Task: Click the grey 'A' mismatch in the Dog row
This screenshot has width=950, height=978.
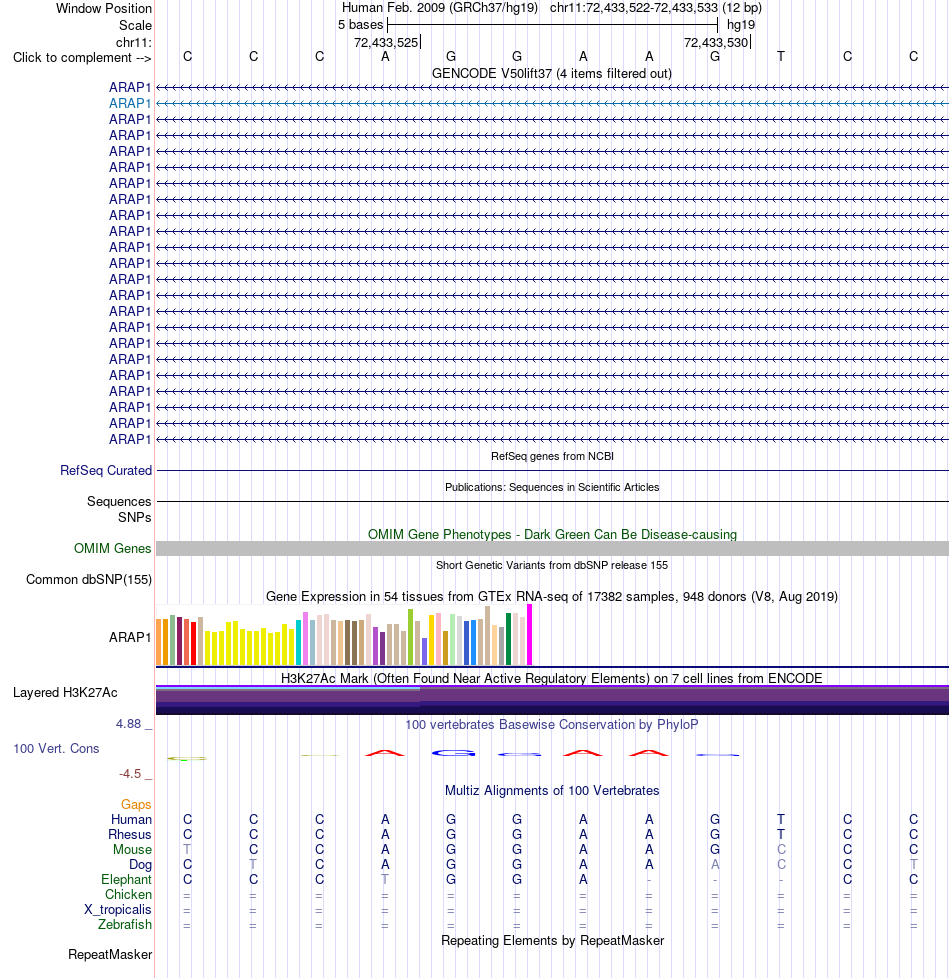Action: 715,864
